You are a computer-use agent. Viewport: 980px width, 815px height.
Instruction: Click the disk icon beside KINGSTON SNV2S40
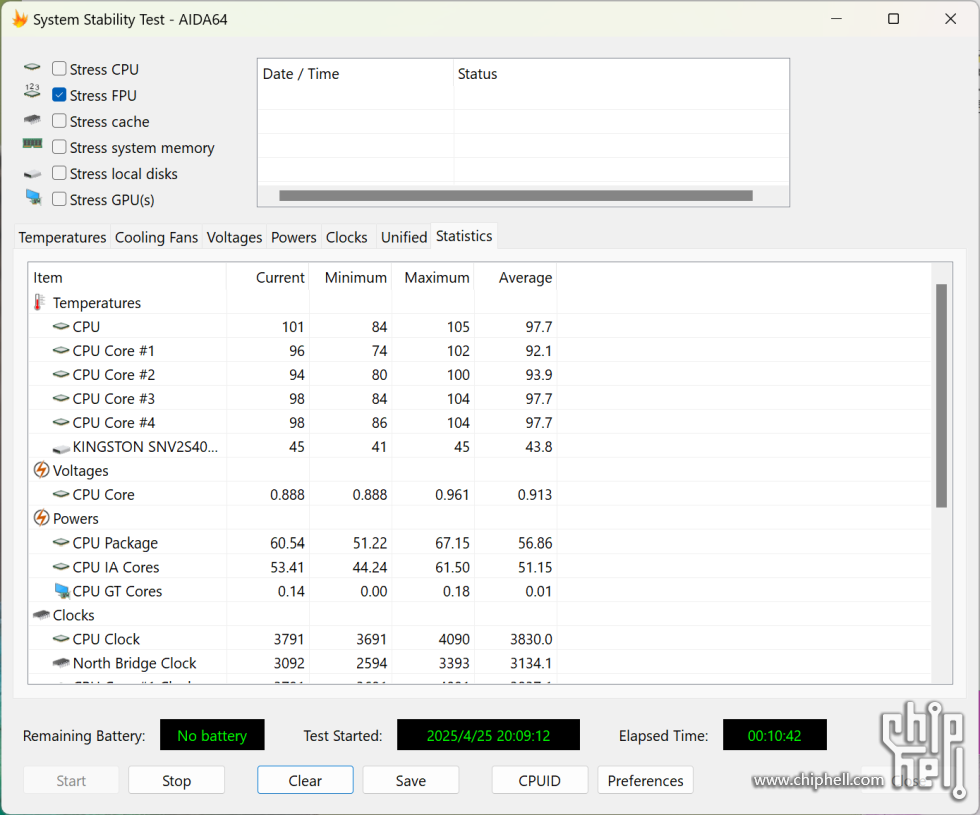point(61,449)
